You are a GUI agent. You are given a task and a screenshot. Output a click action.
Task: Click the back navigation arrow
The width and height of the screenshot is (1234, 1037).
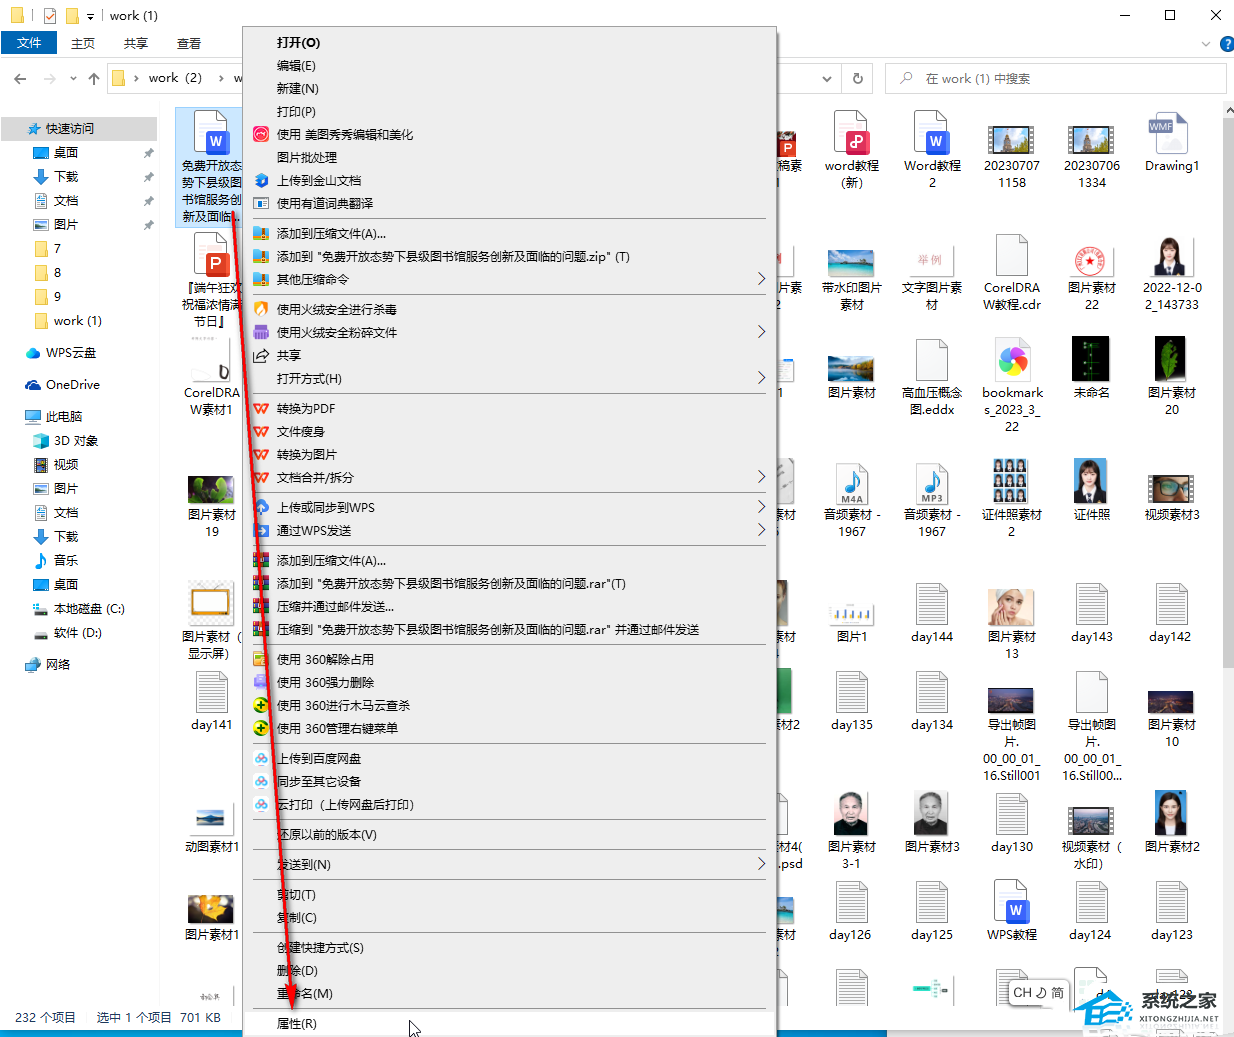(x=20, y=78)
